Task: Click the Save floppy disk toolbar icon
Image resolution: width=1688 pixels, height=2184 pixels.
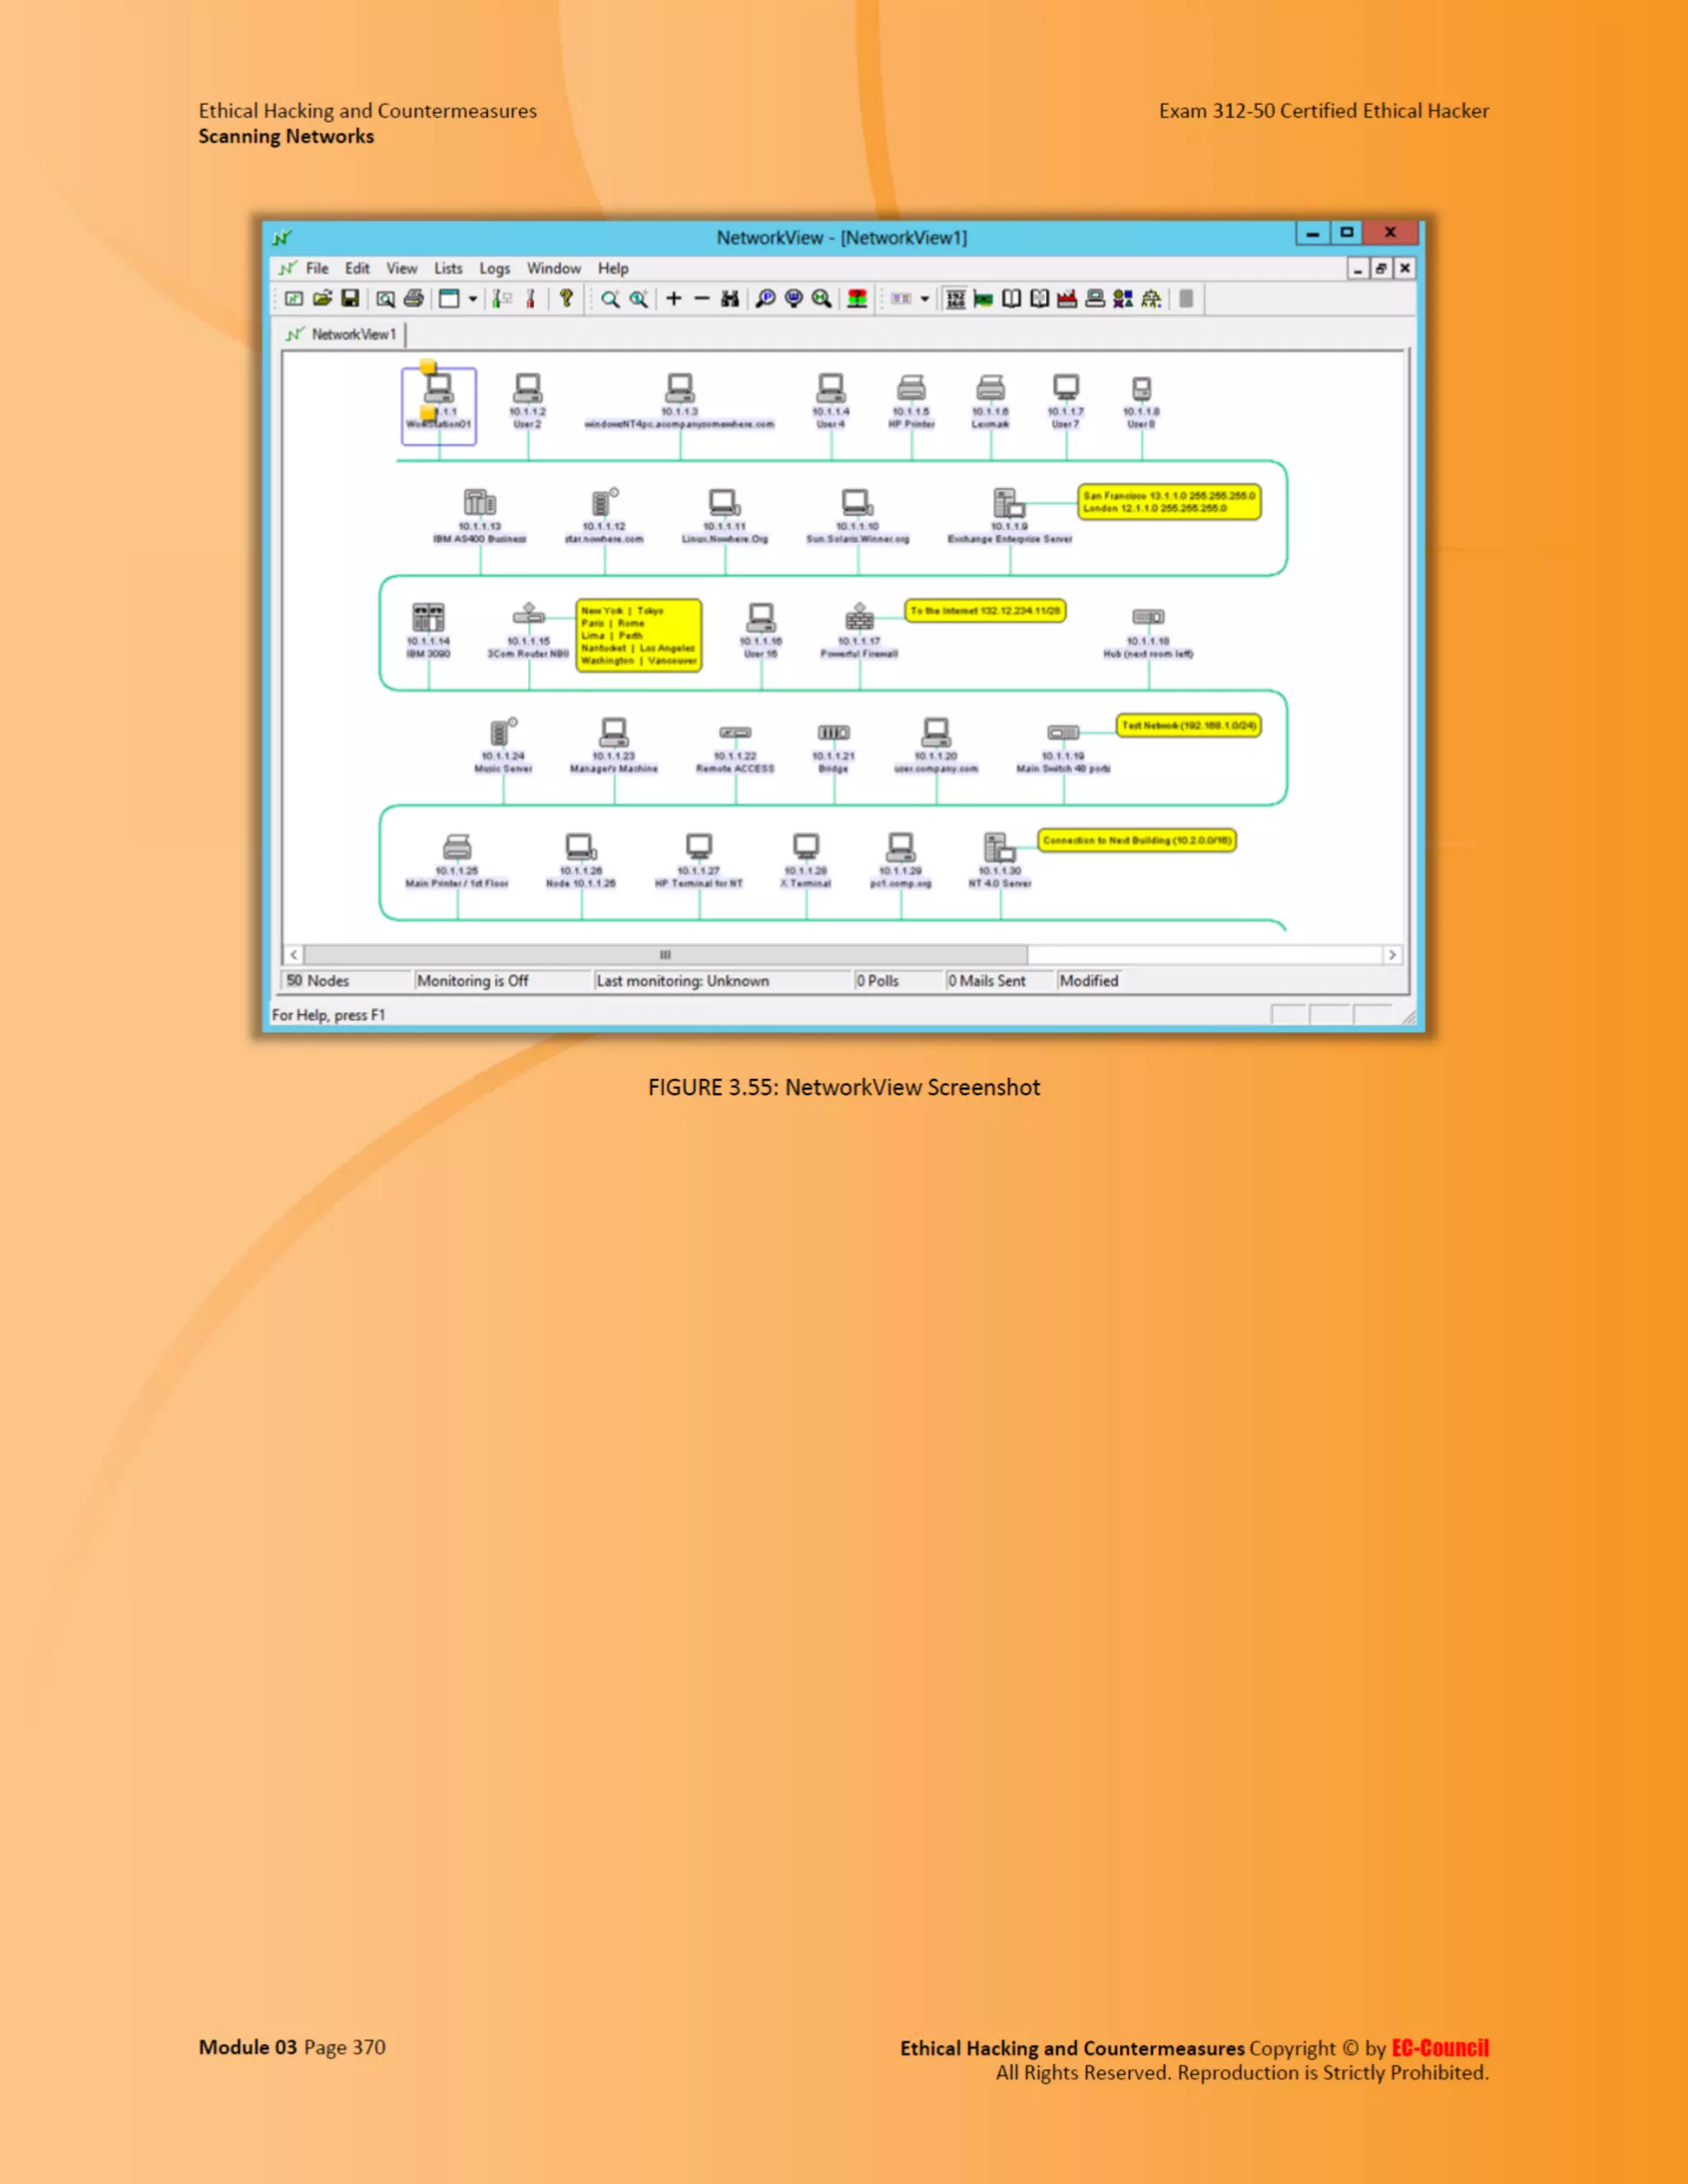Action: 350,299
